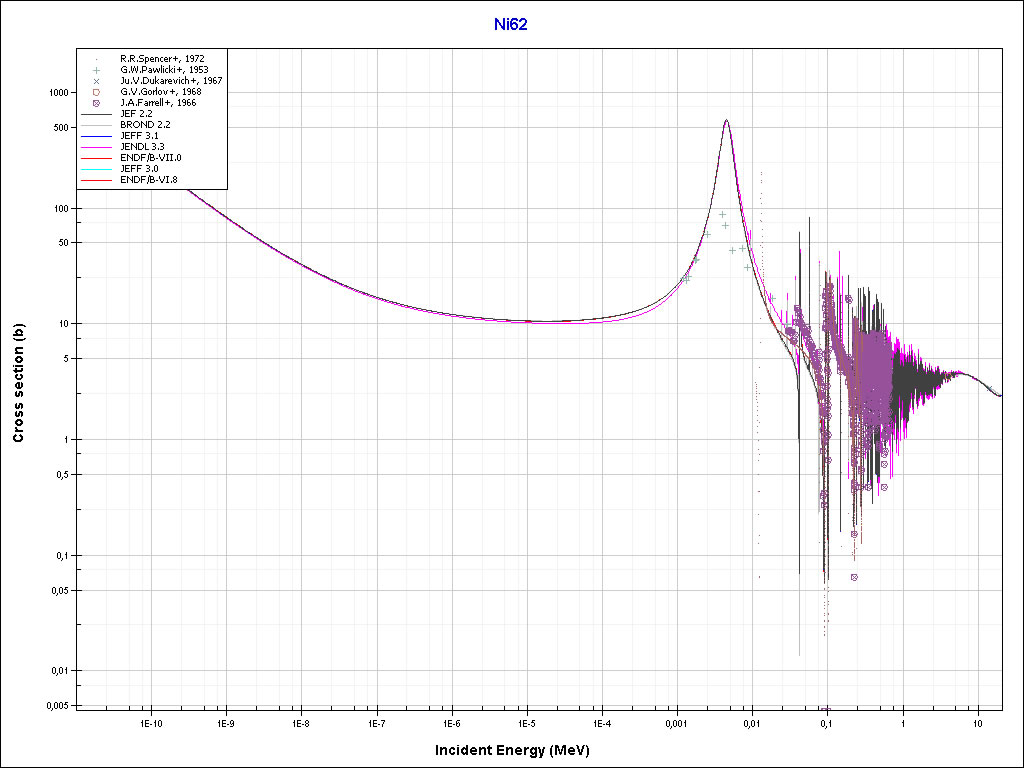Click the G.V.Gorlov legend marker symbol
1024x768 pixels.
coord(97,92)
